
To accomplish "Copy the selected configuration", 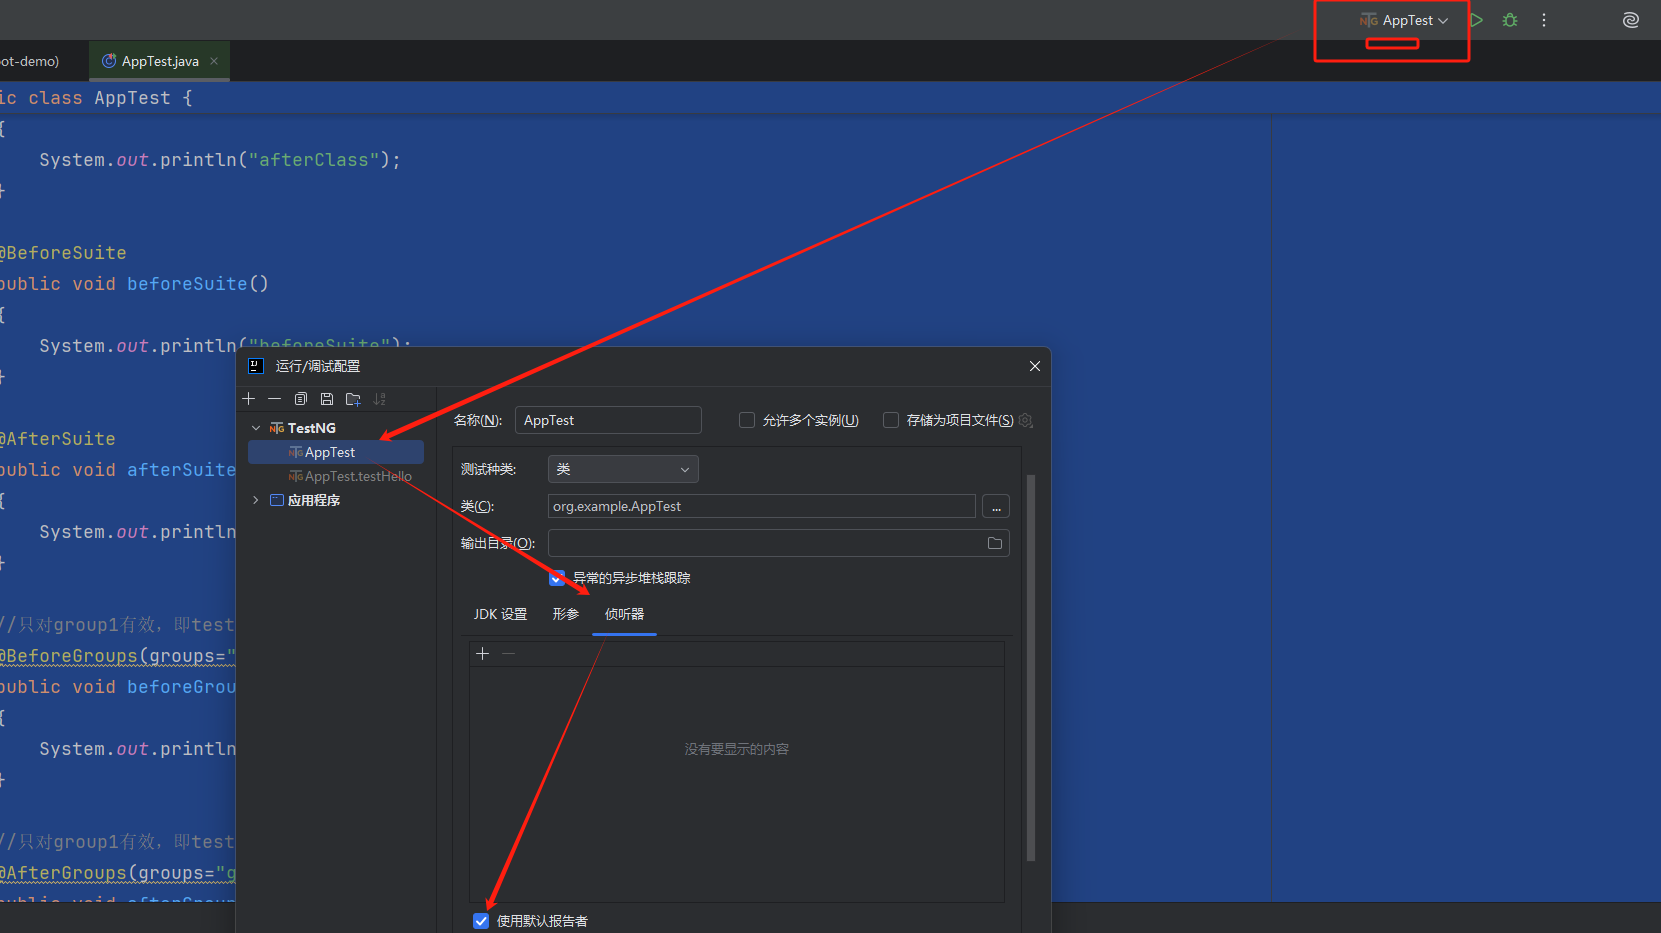I will click(301, 399).
